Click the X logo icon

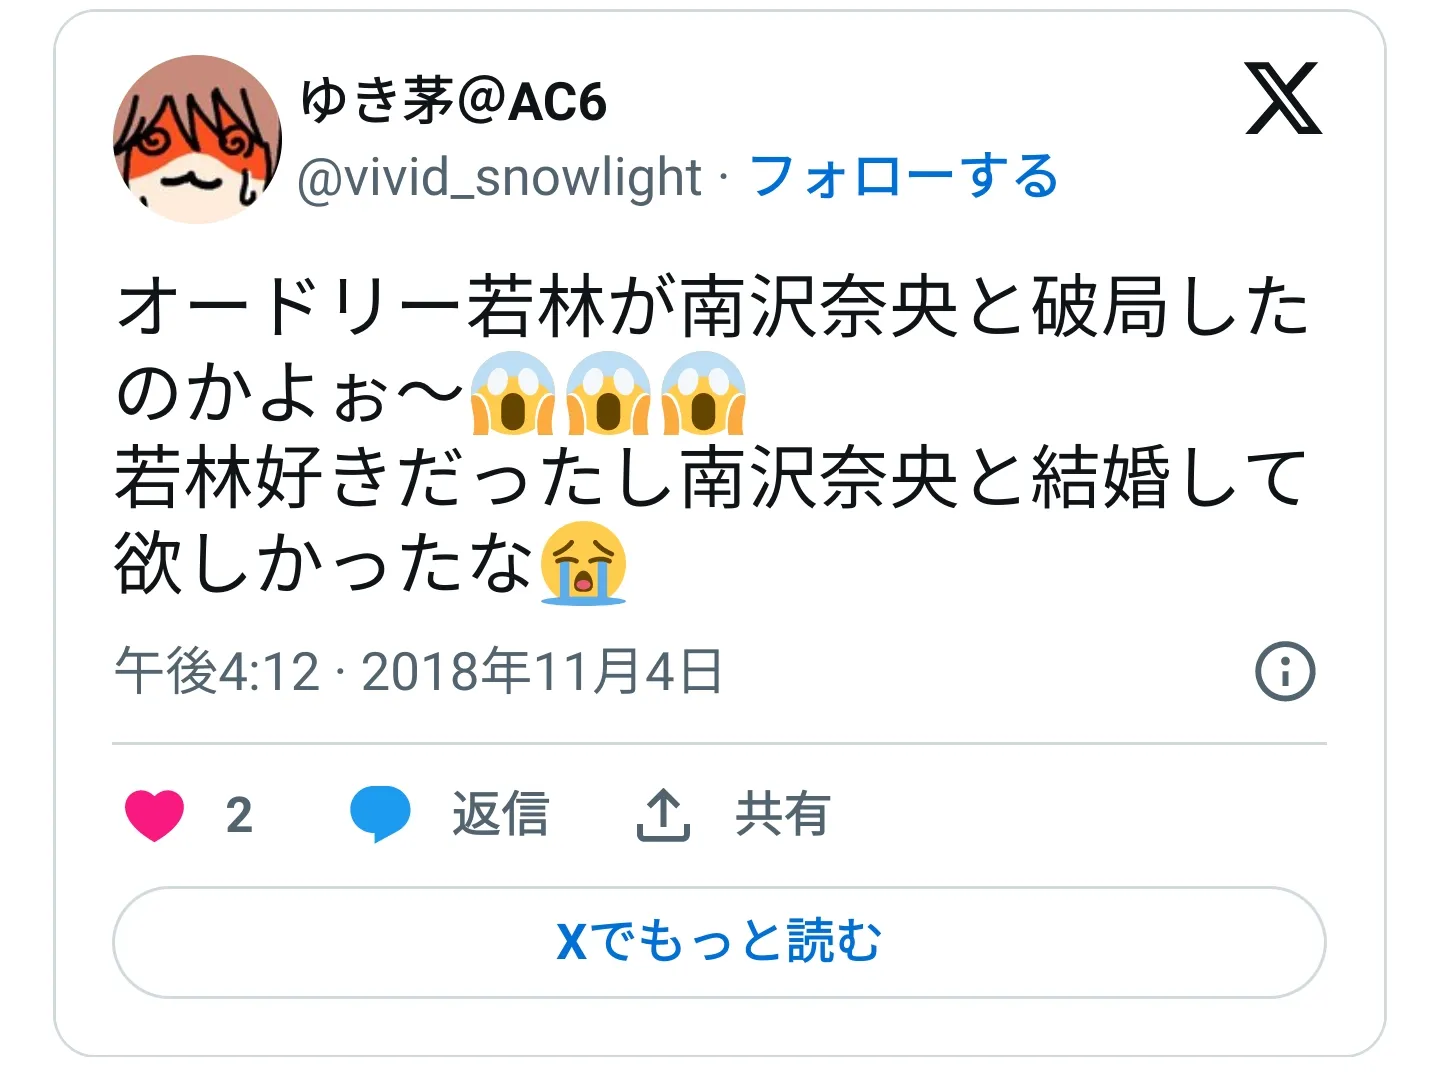pos(1283,98)
